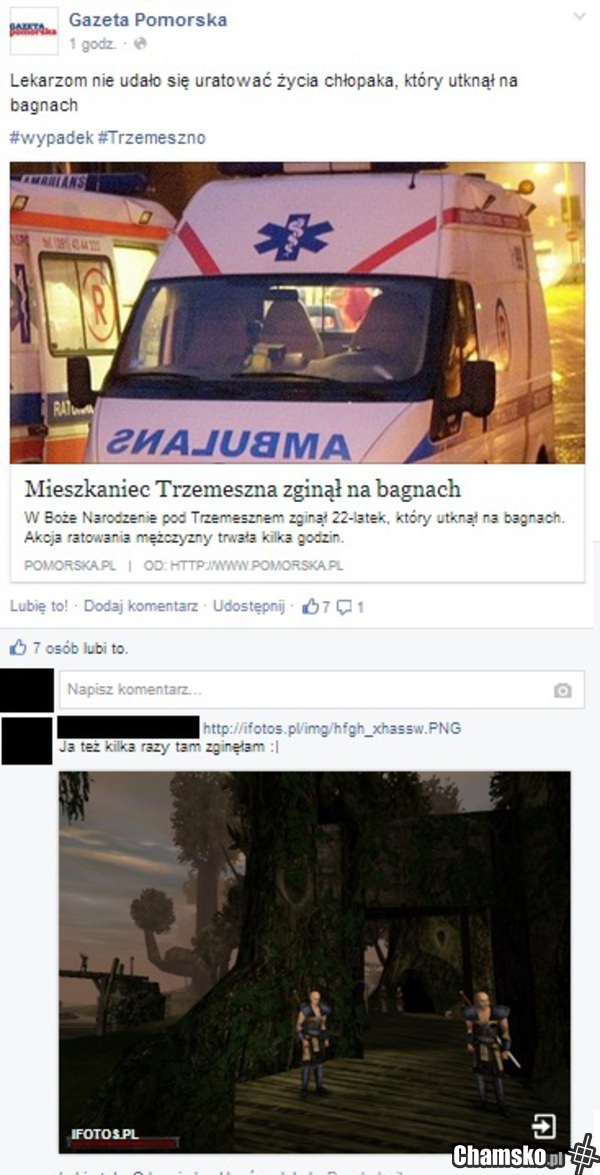
Task: Open the #wypadek hashtag
Action: [x=52, y=138]
